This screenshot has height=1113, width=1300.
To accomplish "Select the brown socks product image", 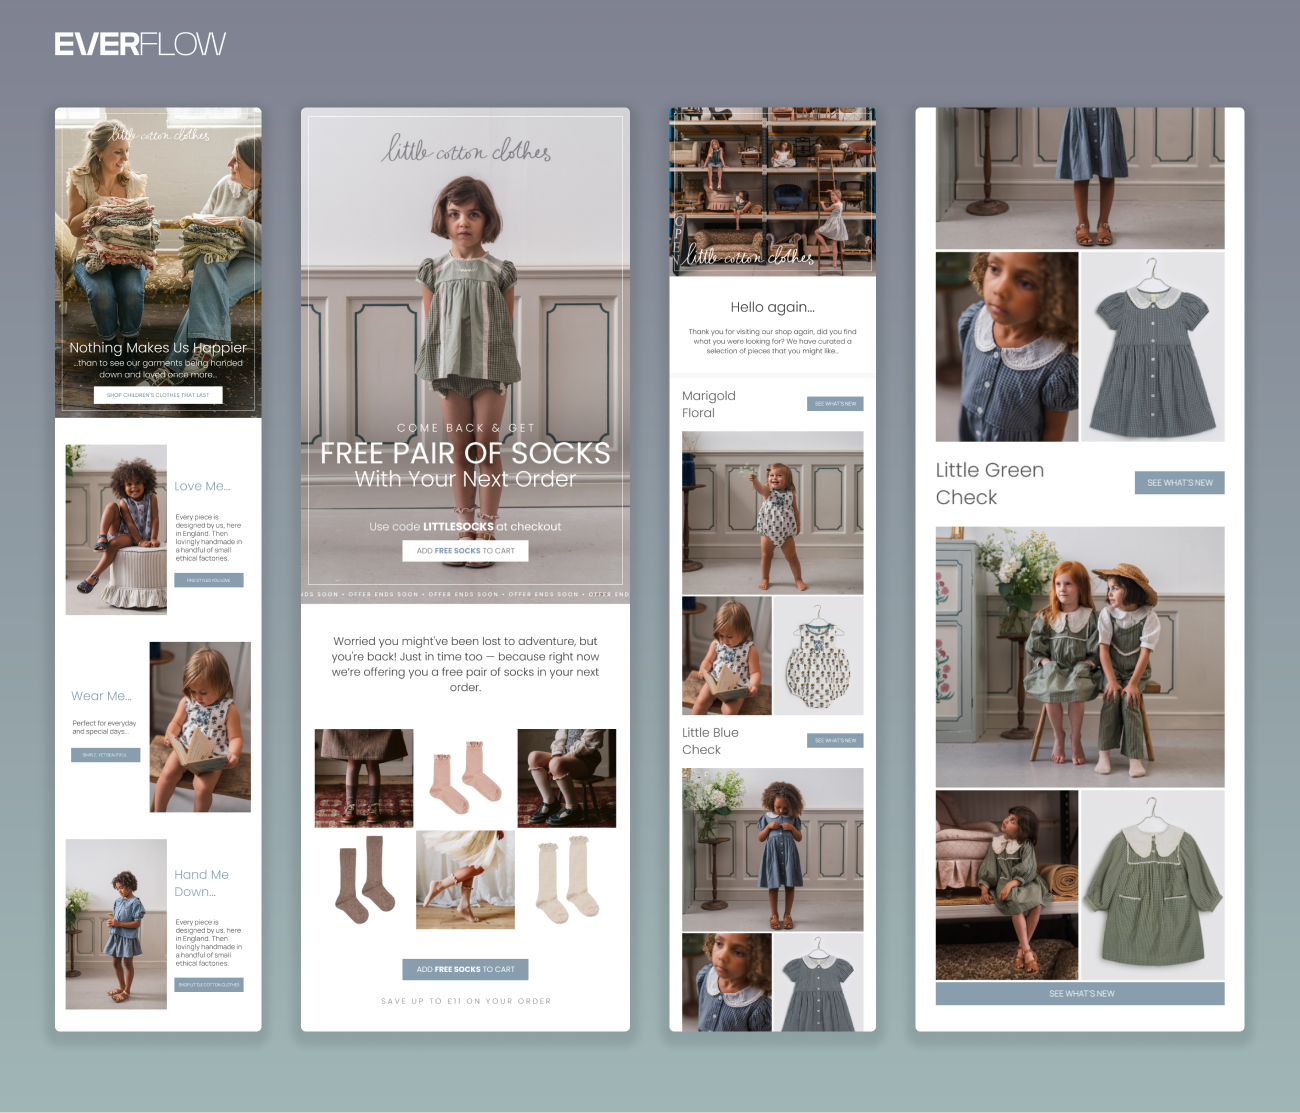I will (364, 880).
